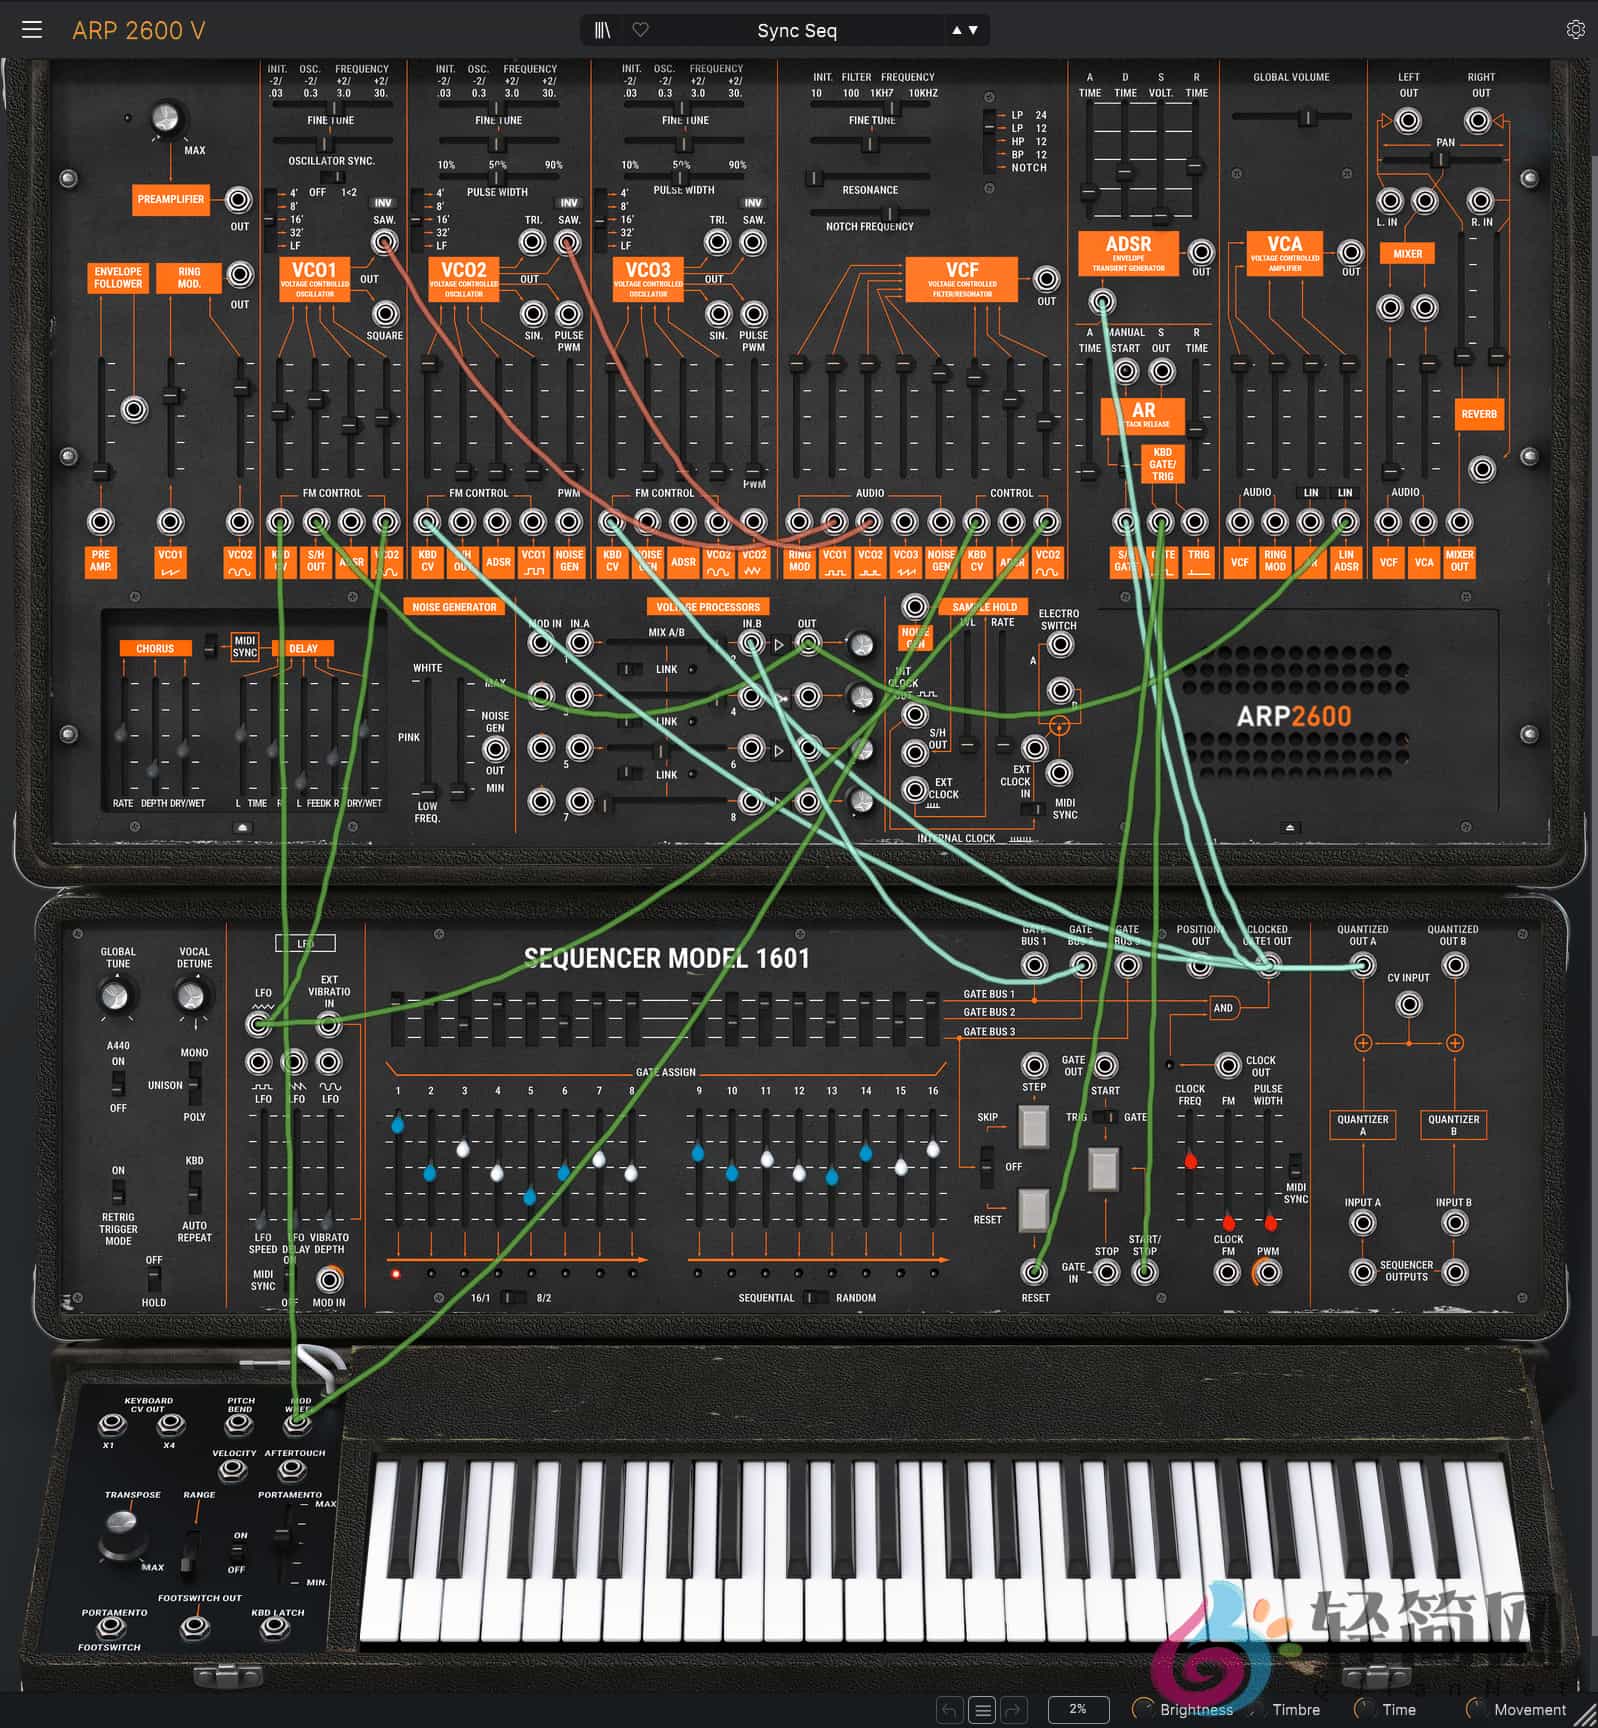Collapse effects panel with left eject arrow
Viewport: 1598px width, 1728px height.
click(x=242, y=828)
